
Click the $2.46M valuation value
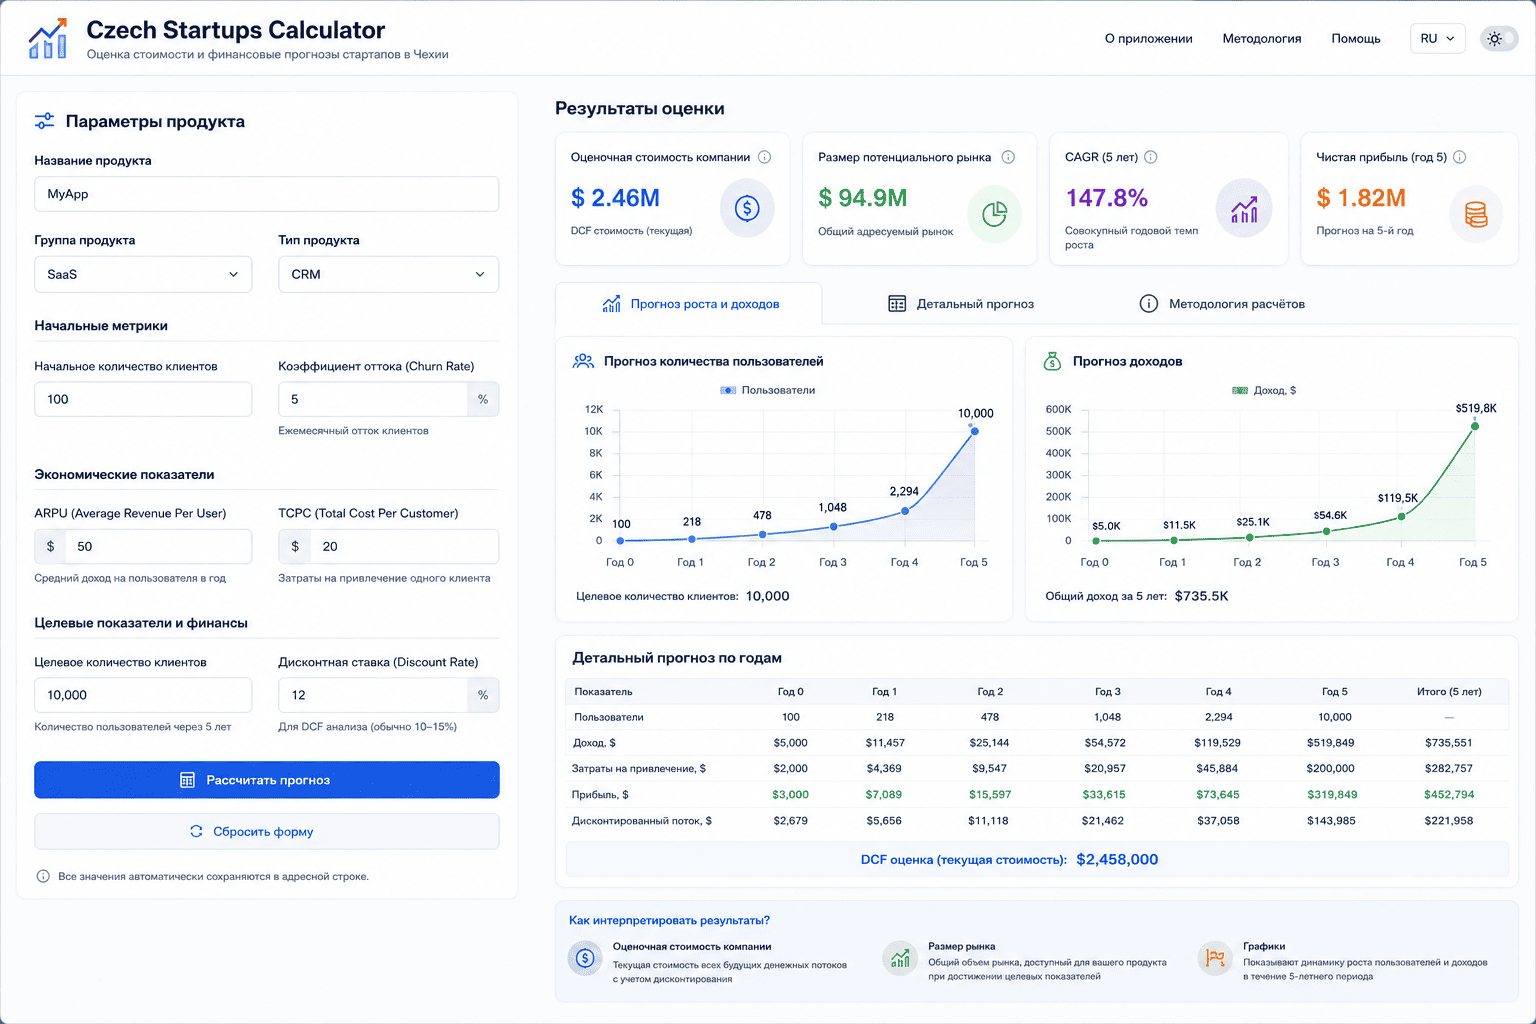[x=615, y=198]
